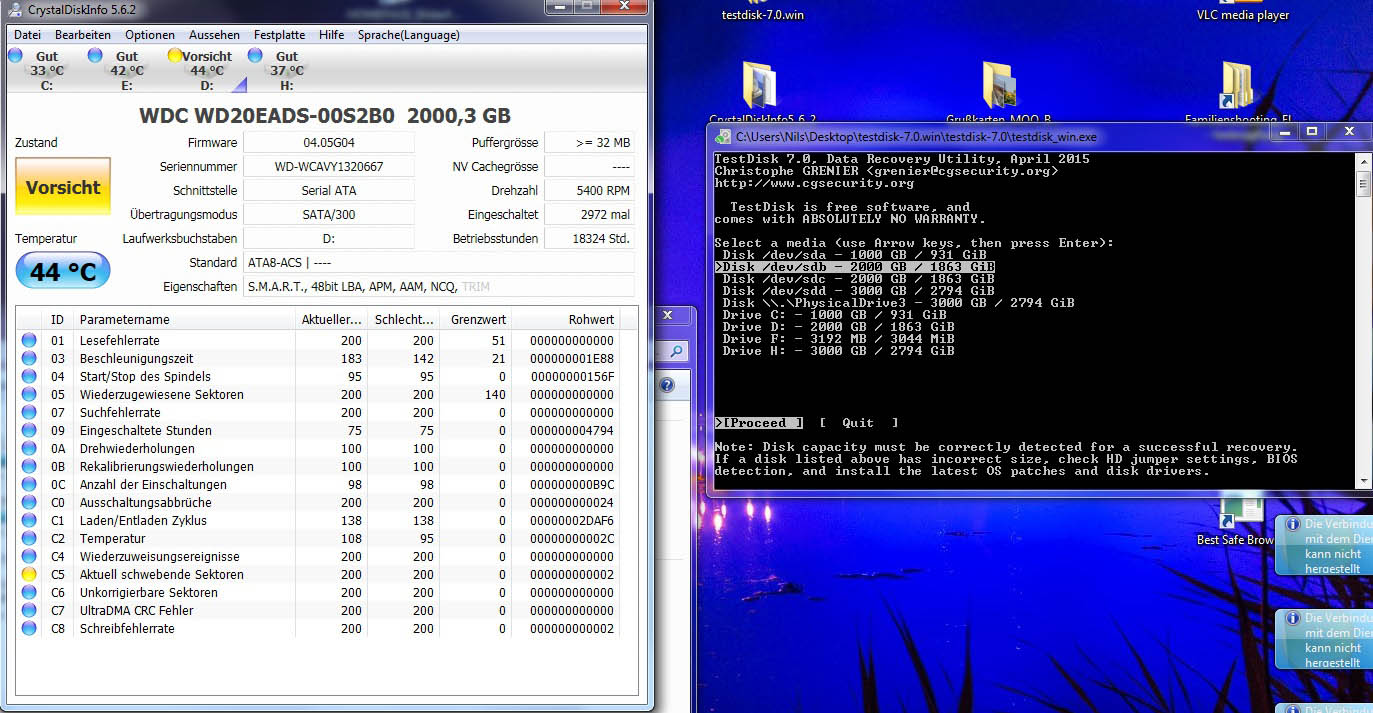Open the Optionen menu
This screenshot has height=713, width=1373.
150,34
